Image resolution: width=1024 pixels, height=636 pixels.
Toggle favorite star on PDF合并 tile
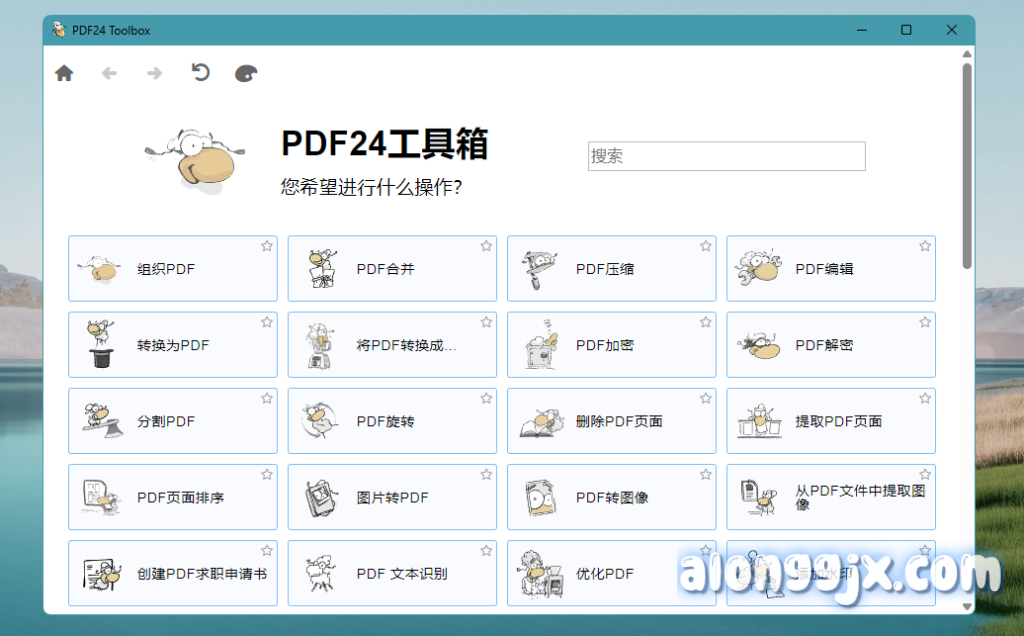(486, 246)
